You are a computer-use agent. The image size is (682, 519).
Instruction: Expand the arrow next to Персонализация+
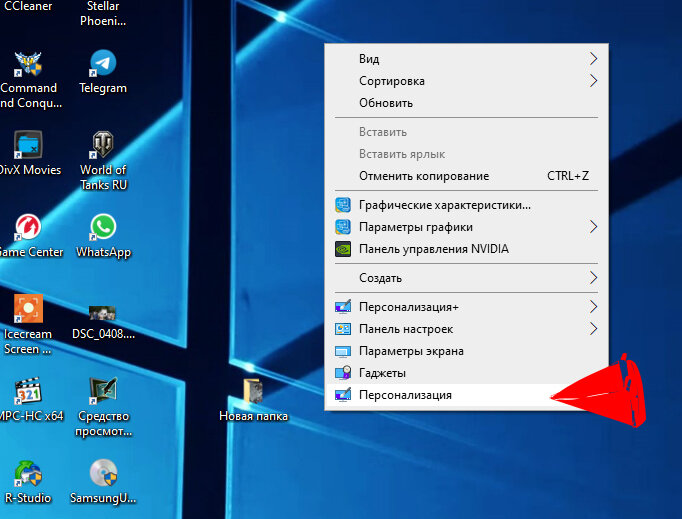pos(593,307)
